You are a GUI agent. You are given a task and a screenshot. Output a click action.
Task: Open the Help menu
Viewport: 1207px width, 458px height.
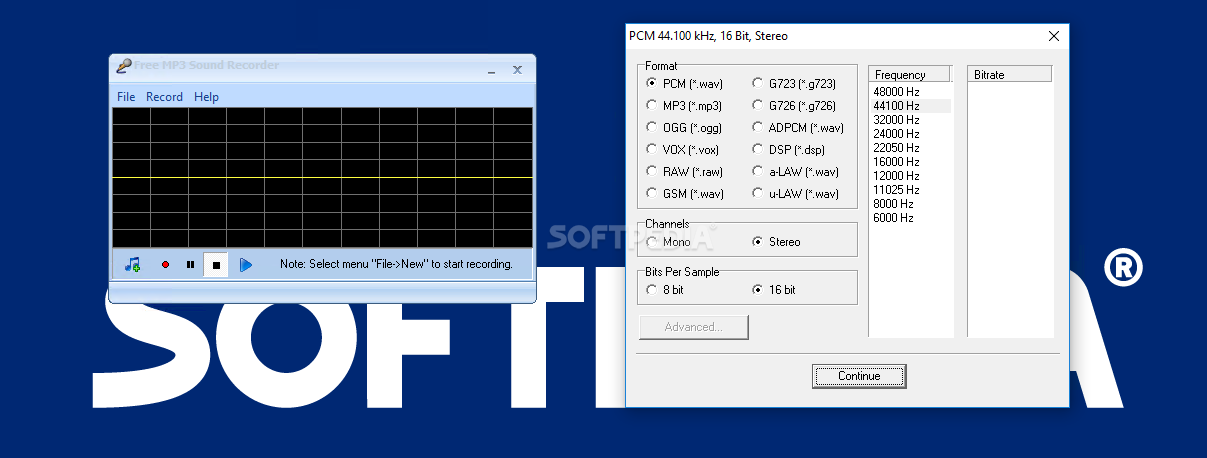206,97
